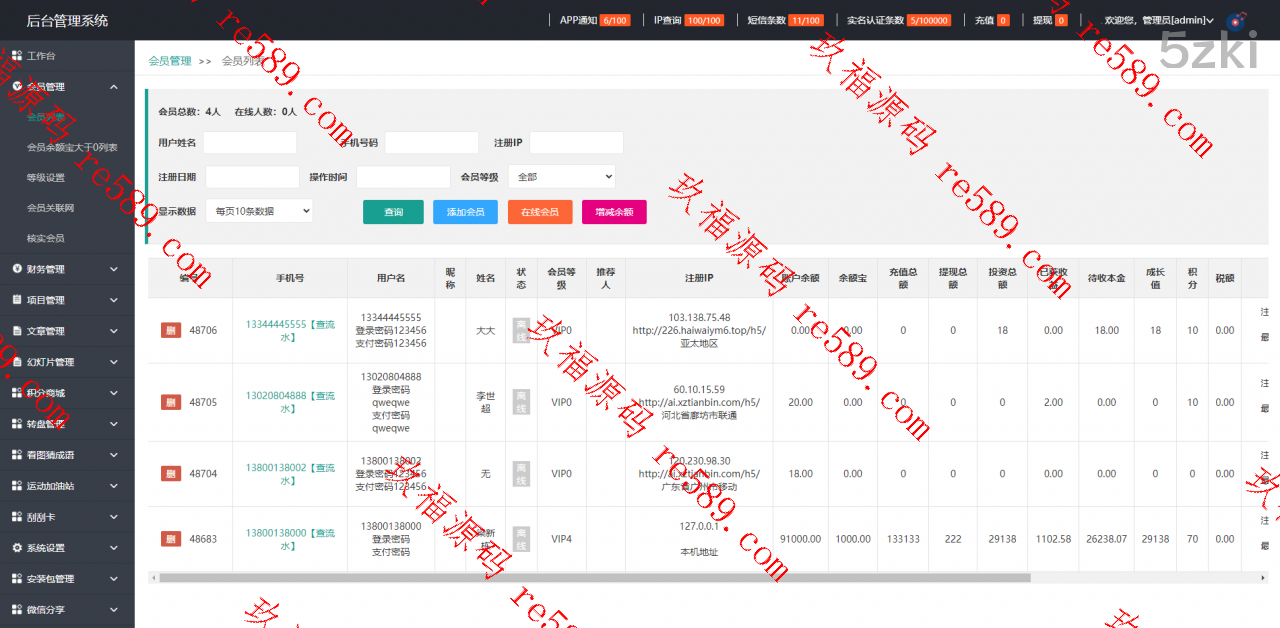Click delete icon for member 48705
The height and width of the screenshot is (628, 1280).
click(171, 402)
